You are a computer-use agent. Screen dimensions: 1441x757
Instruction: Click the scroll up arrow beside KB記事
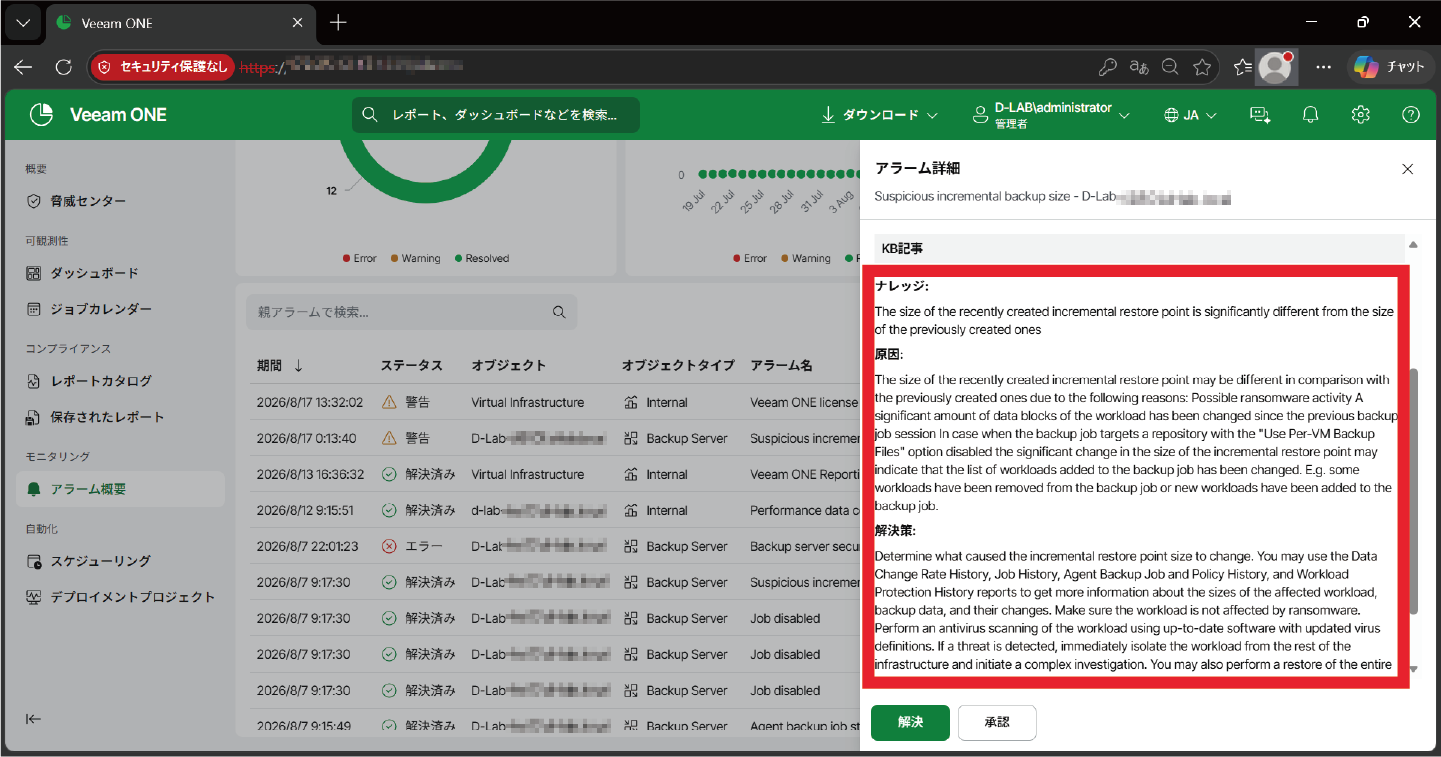coord(1413,245)
